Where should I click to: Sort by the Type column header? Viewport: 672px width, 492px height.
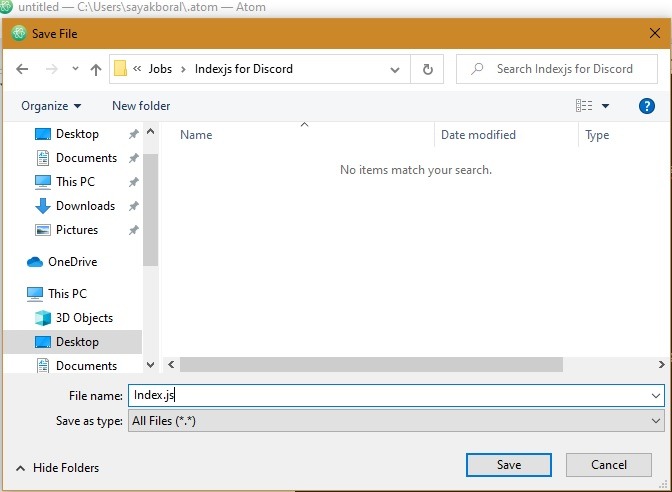[x=597, y=135]
